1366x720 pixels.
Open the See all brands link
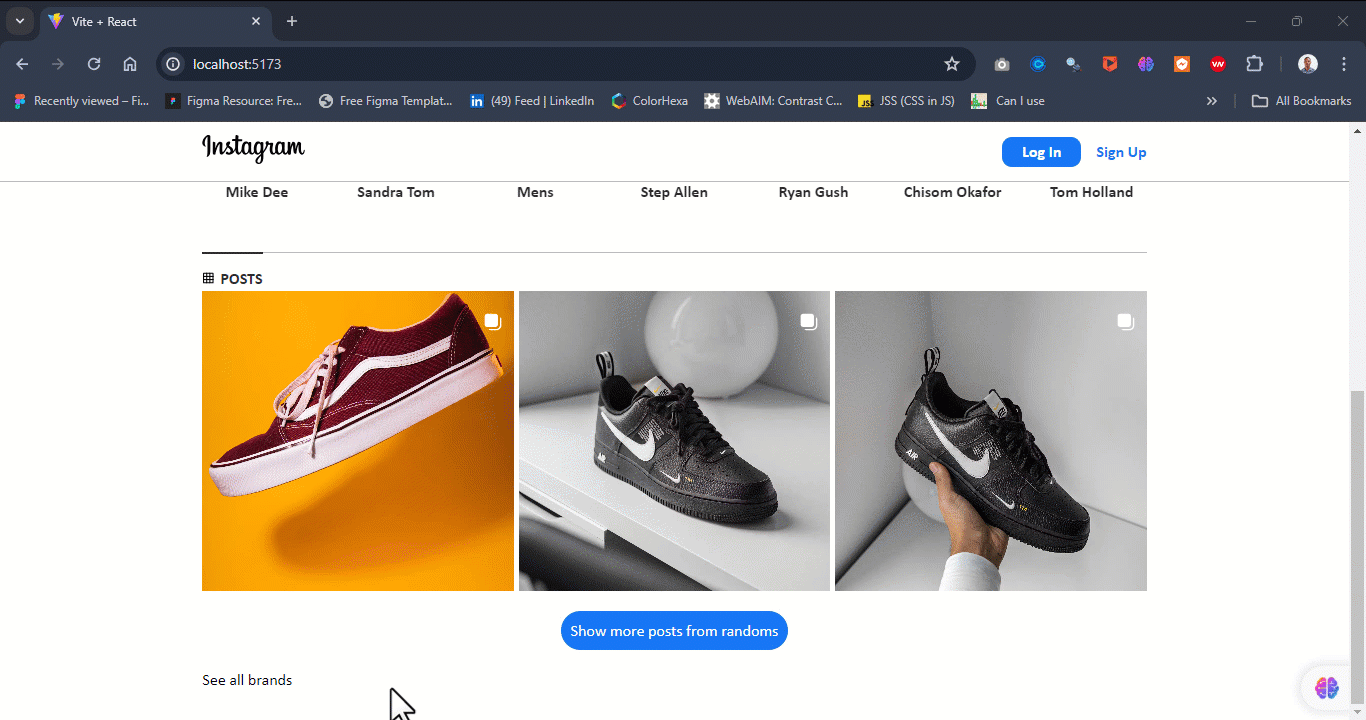pyautogui.click(x=247, y=680)
